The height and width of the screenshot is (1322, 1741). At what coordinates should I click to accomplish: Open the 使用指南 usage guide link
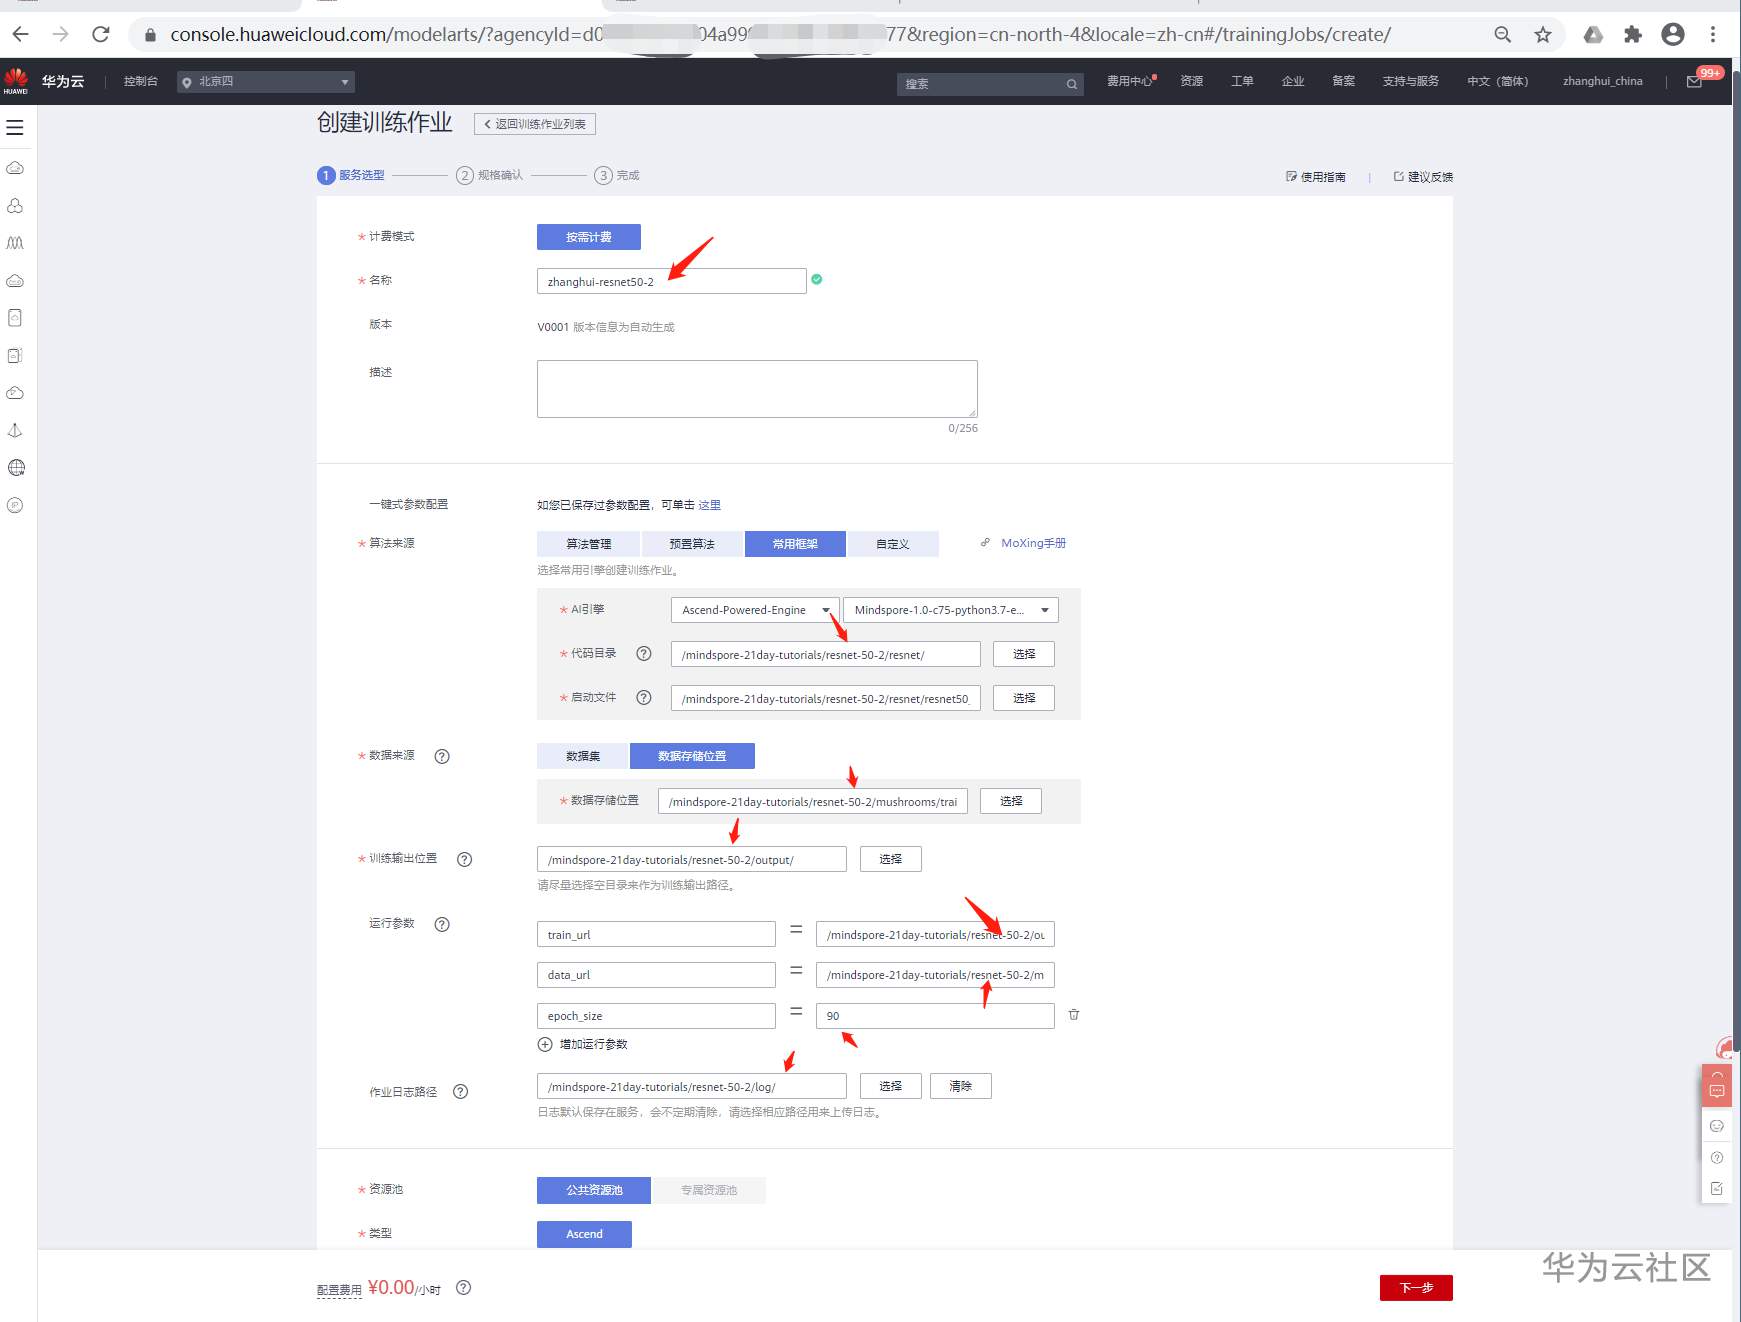tap(1316, 177)
